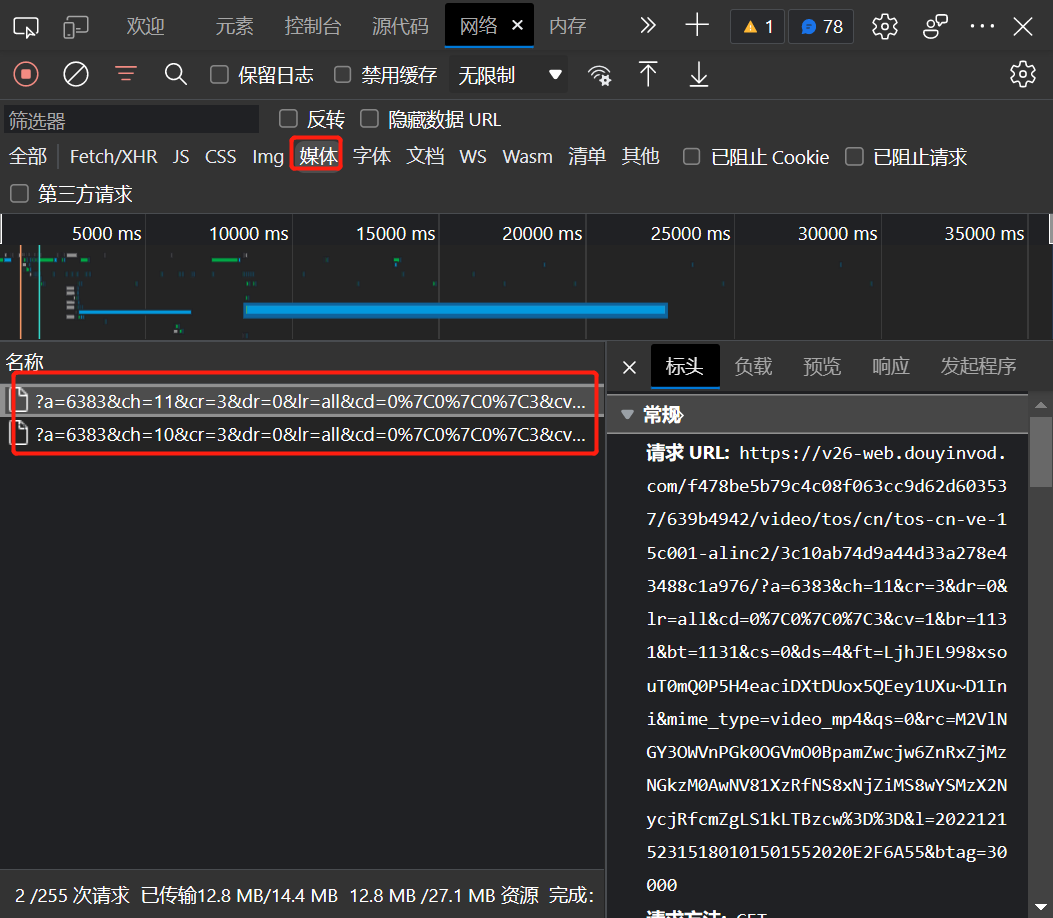Viewport: 1053px width, 918px height.
Task: Collapse the 常规 section
Action: click(x=628, y=415)
